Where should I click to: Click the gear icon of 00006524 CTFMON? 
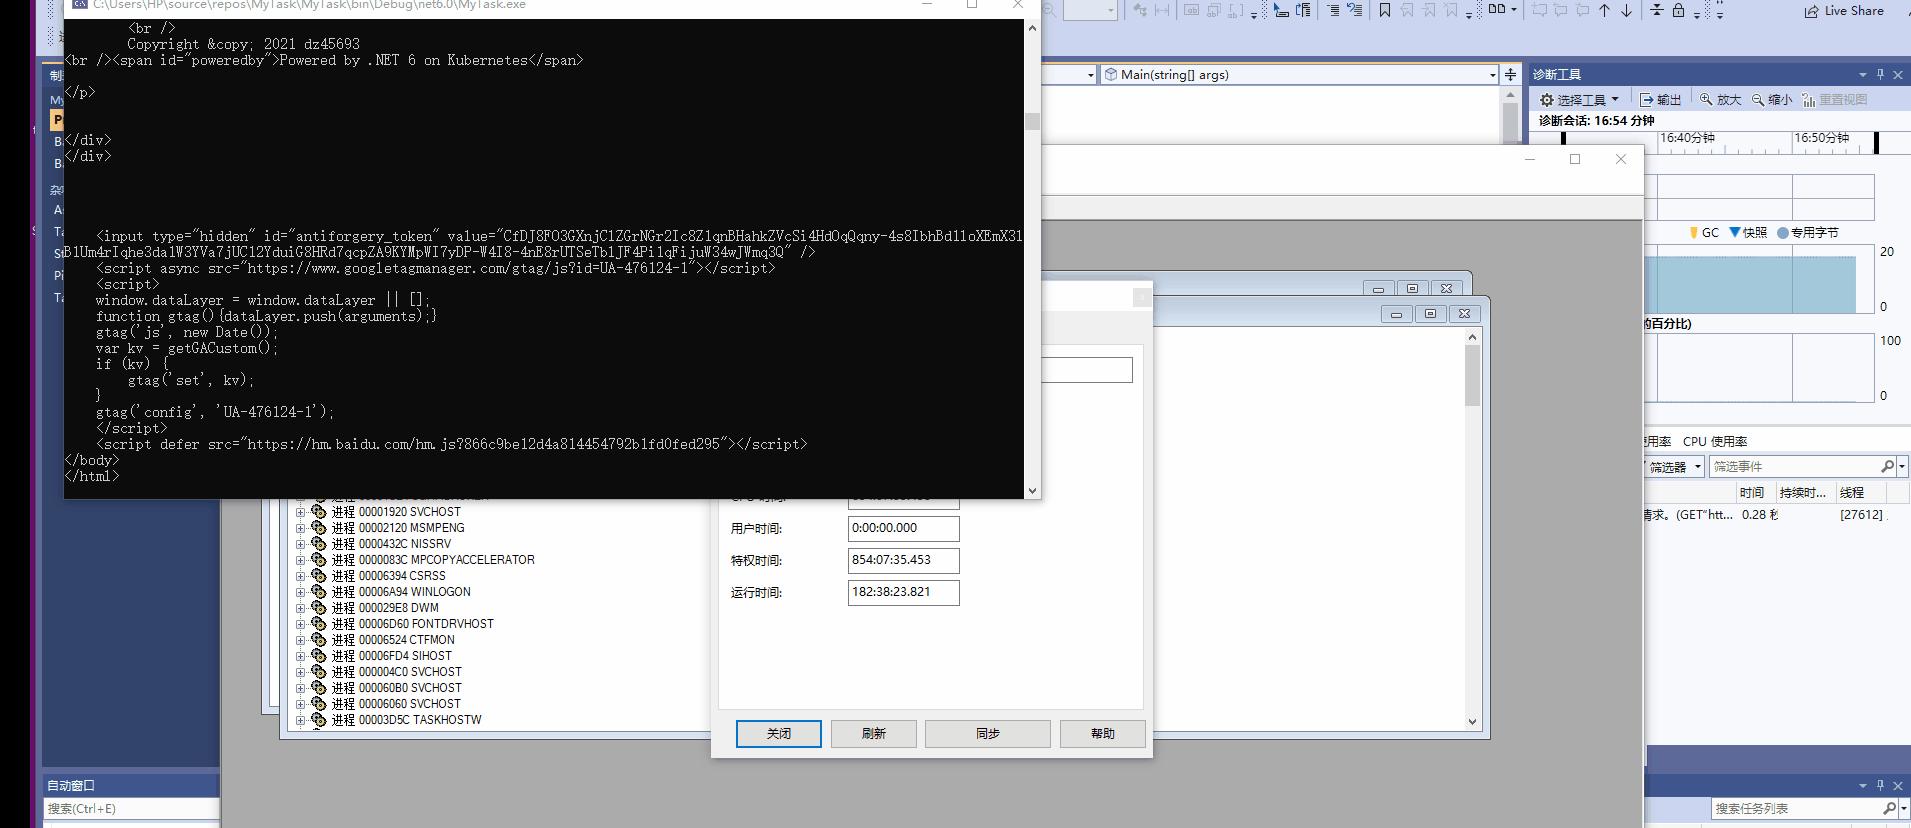tap(319, 640)
